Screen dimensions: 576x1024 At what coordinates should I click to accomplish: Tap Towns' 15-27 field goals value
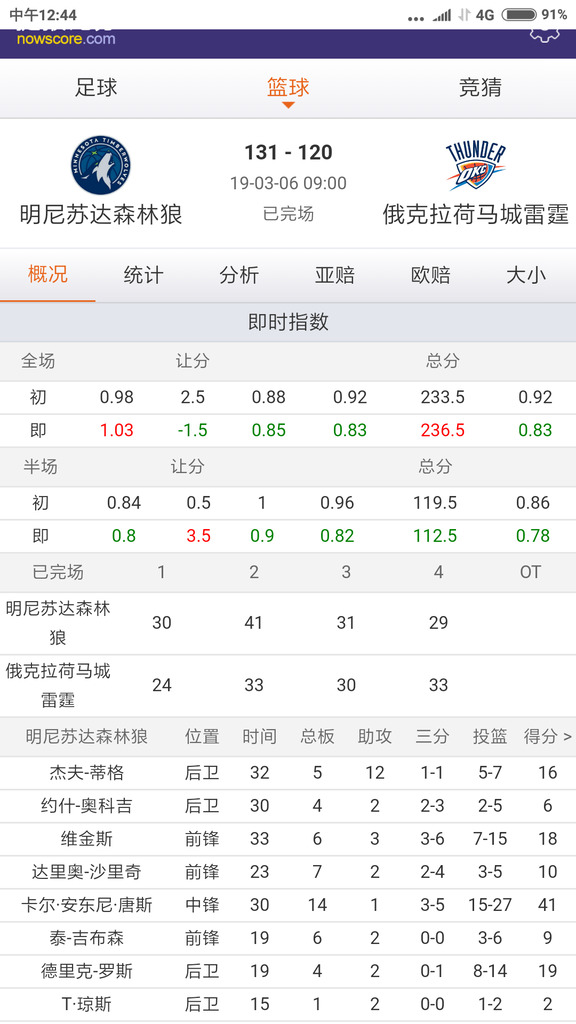[490, 905]
